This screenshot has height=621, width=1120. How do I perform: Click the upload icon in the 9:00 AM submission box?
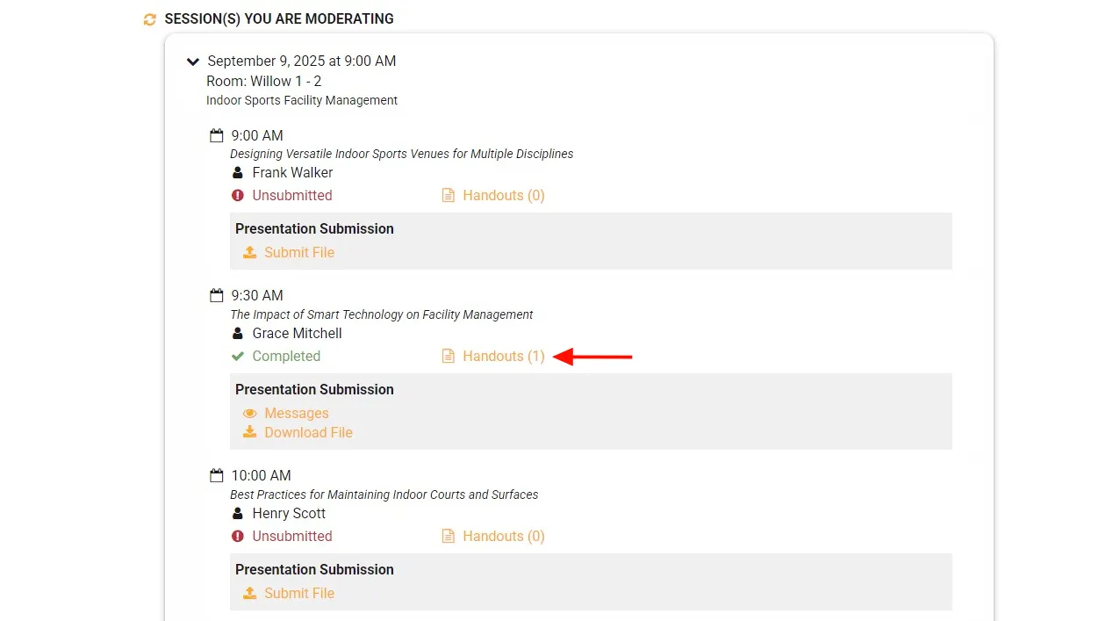[249, 252]
